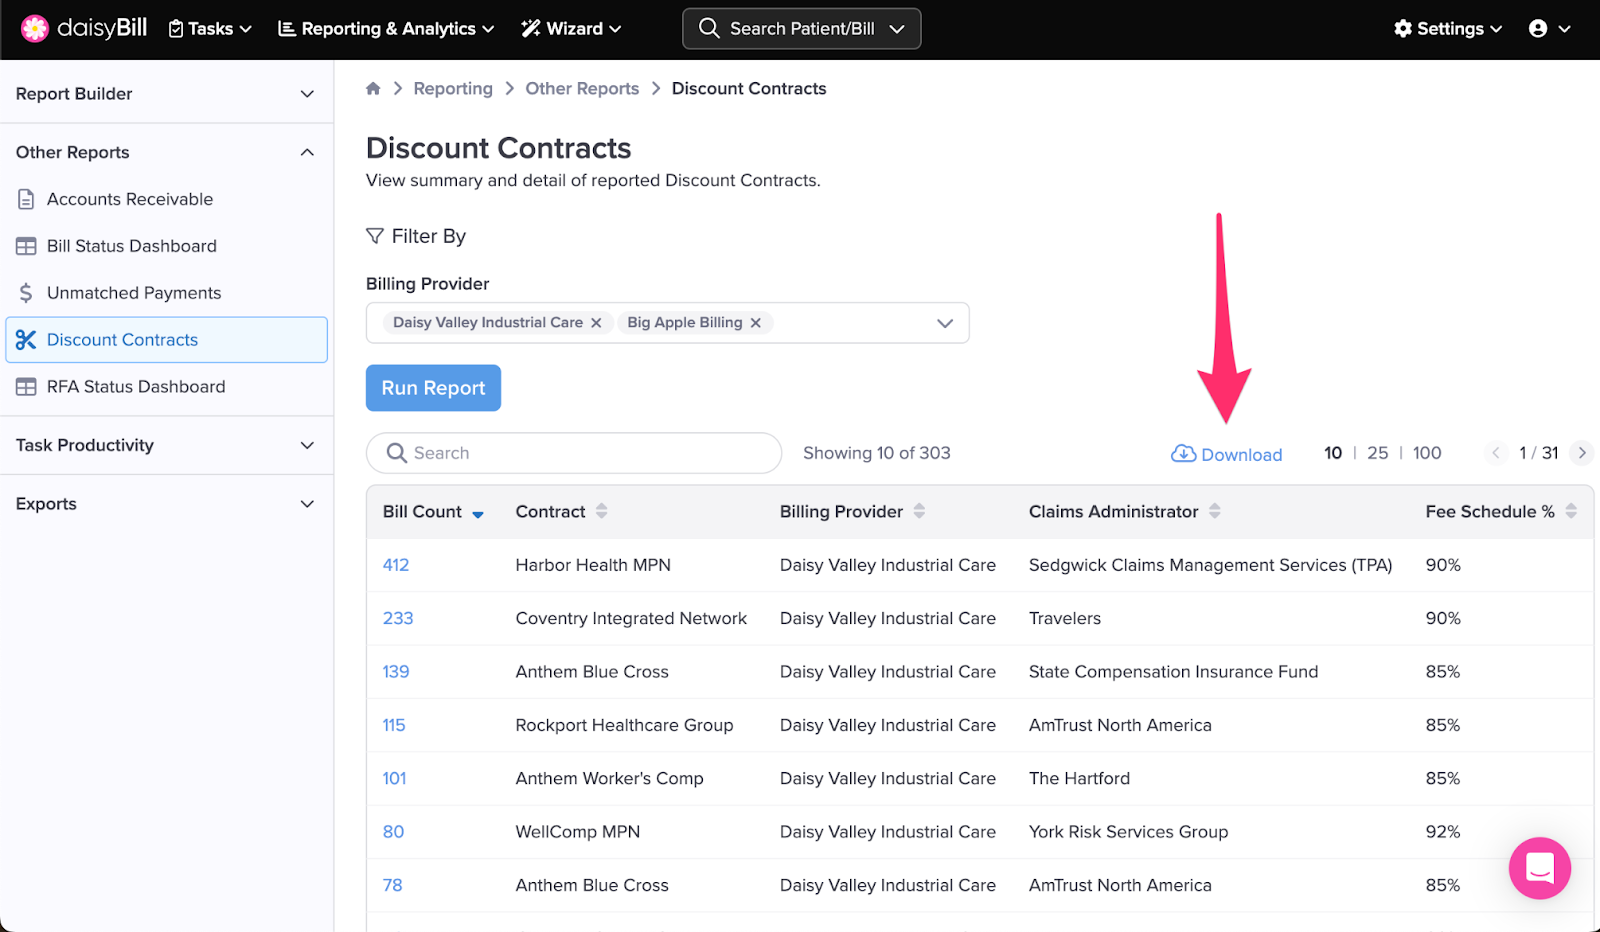This screenshot has width=1600, height=932.
Task: Click the home icon in breadcrumb
Action: [x=373, y=89]
